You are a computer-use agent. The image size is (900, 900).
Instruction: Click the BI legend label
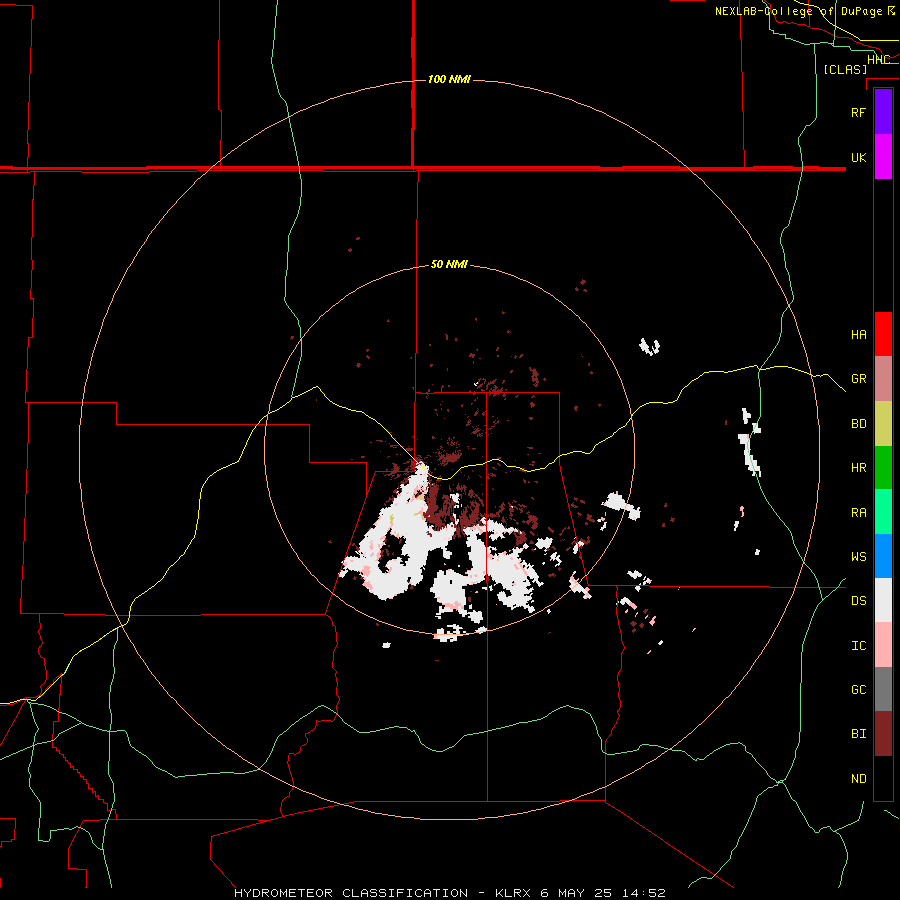tap(858, 734)
